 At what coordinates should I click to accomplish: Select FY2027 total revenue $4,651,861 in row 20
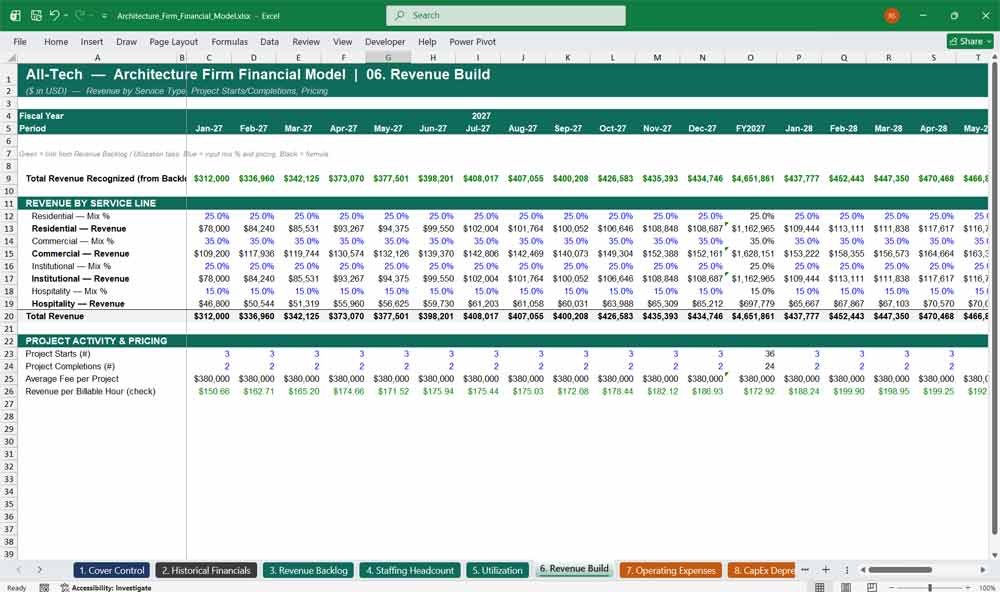coord(750,316)
